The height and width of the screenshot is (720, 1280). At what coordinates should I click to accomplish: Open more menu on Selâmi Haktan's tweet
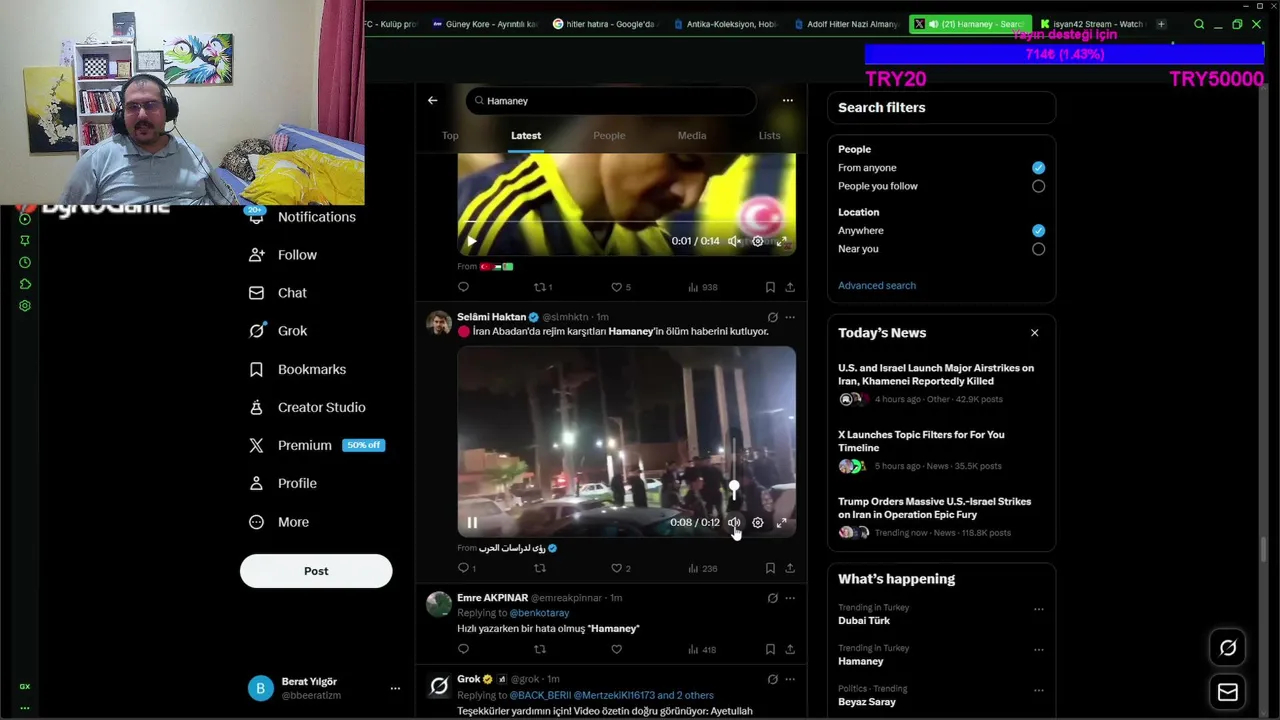[790, 317]
